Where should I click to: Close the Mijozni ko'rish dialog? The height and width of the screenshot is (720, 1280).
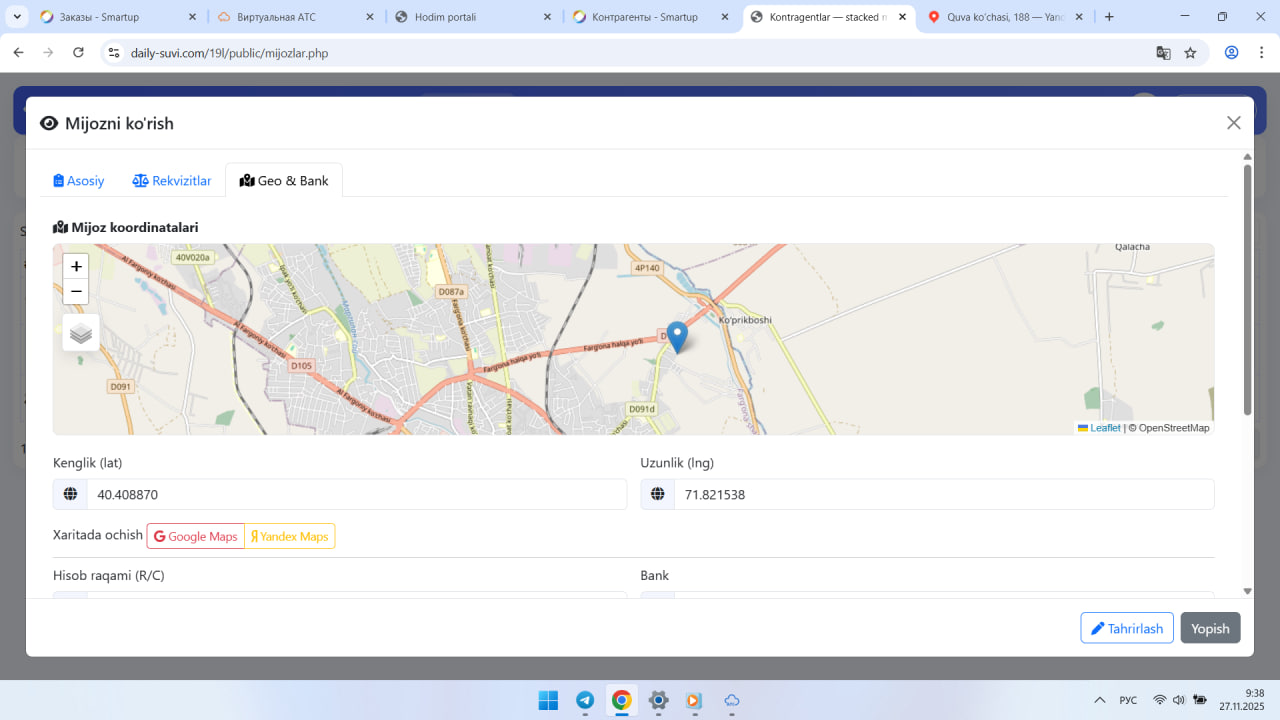coord(1233,123)
